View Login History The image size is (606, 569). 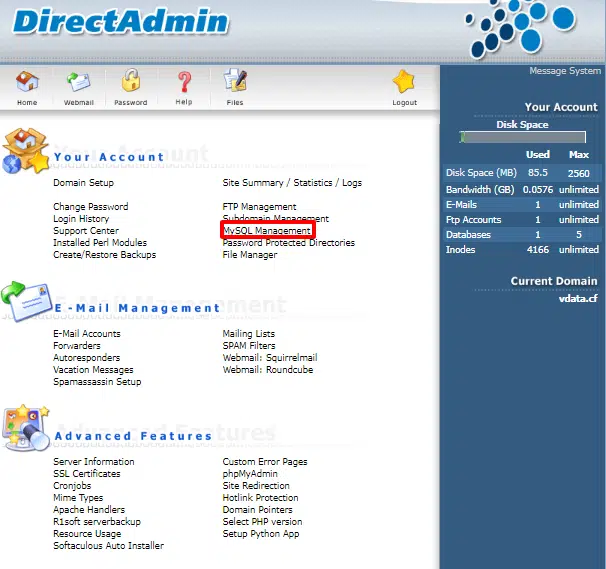click(x=81, y=218)
